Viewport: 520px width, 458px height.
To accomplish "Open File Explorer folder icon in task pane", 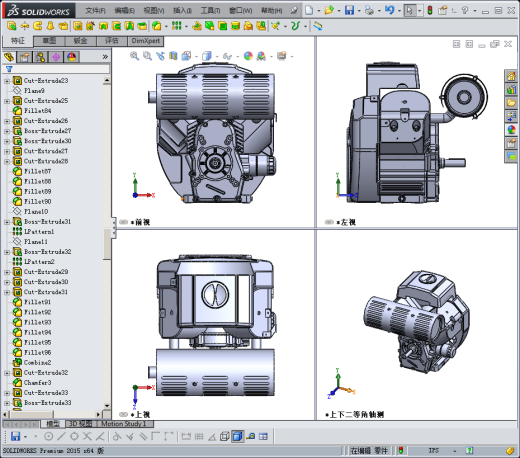I will point(511,103).
